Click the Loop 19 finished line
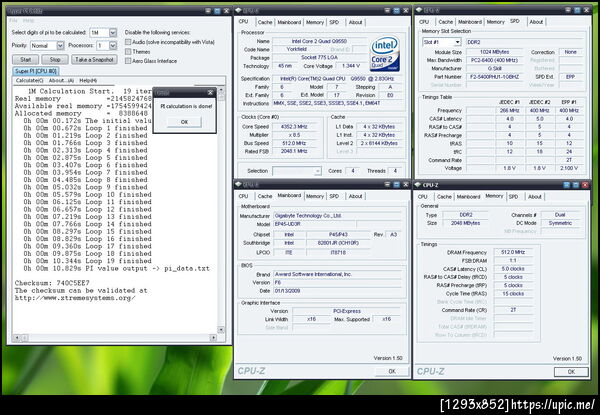 [x=87, y=261]
